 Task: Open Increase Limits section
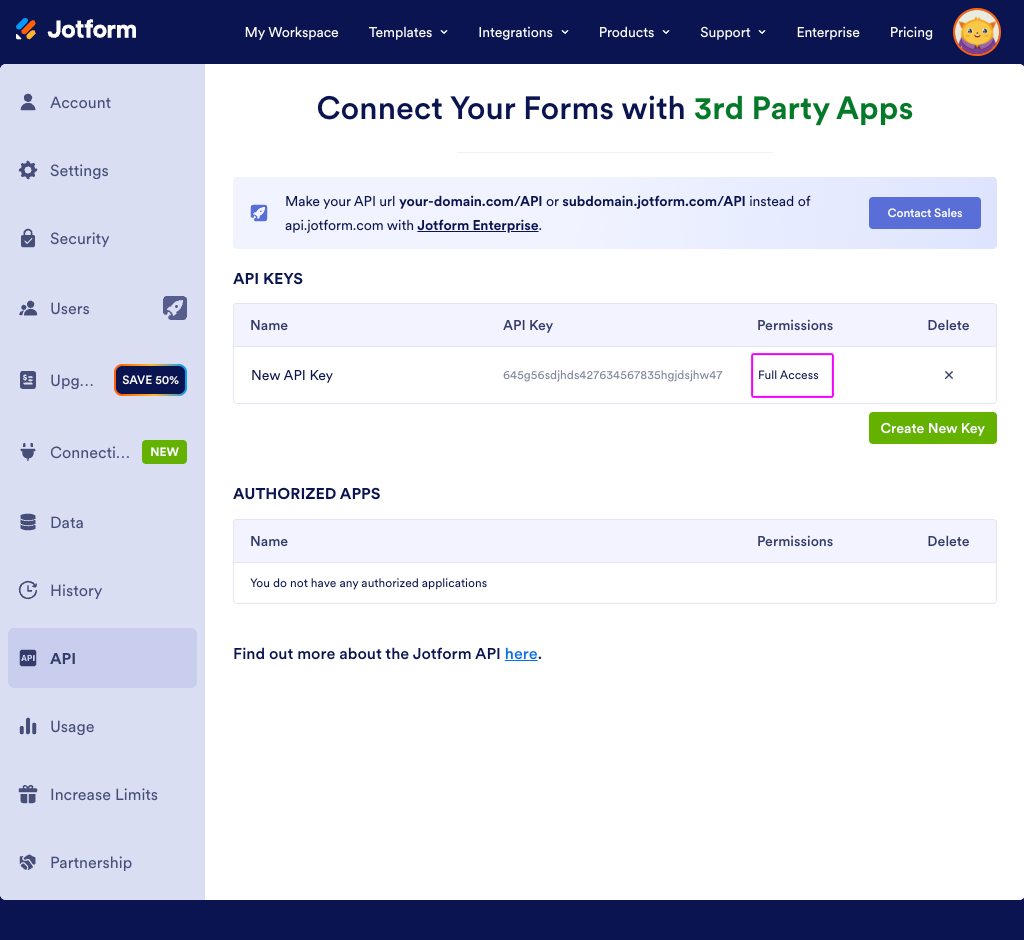[102, 794]
